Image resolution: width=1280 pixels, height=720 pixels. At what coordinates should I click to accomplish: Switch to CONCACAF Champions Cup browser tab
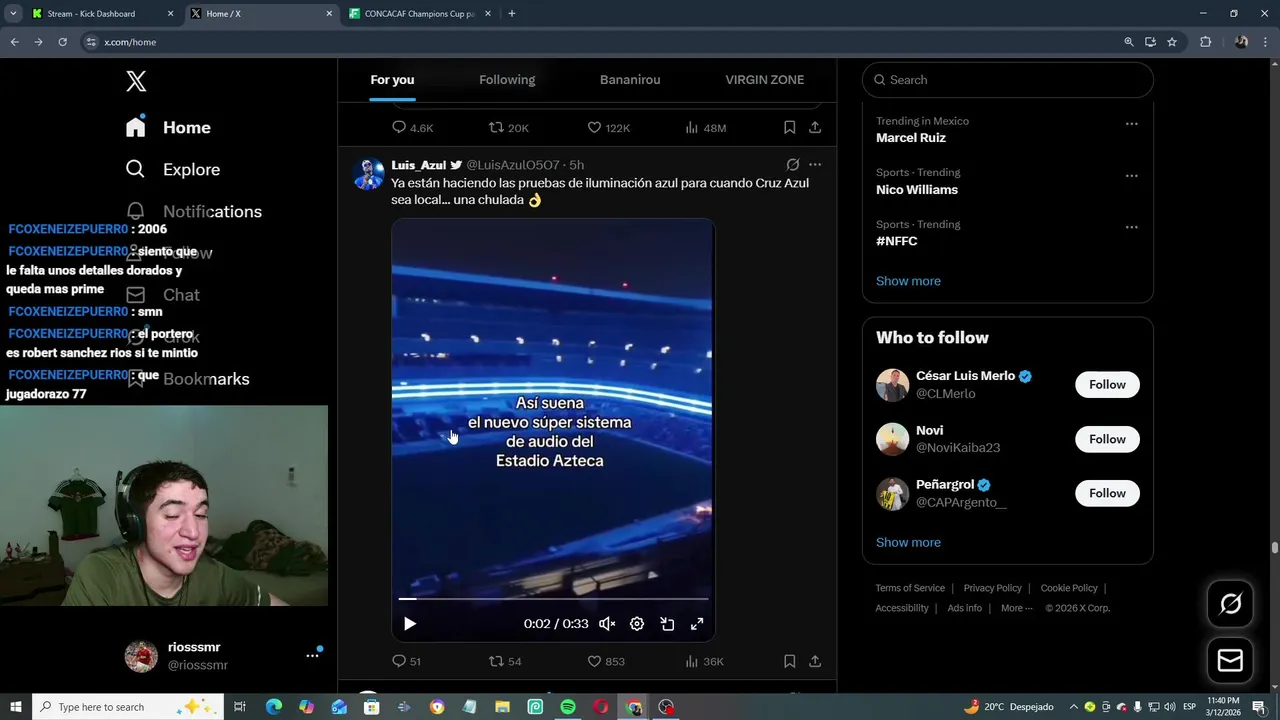420,14
